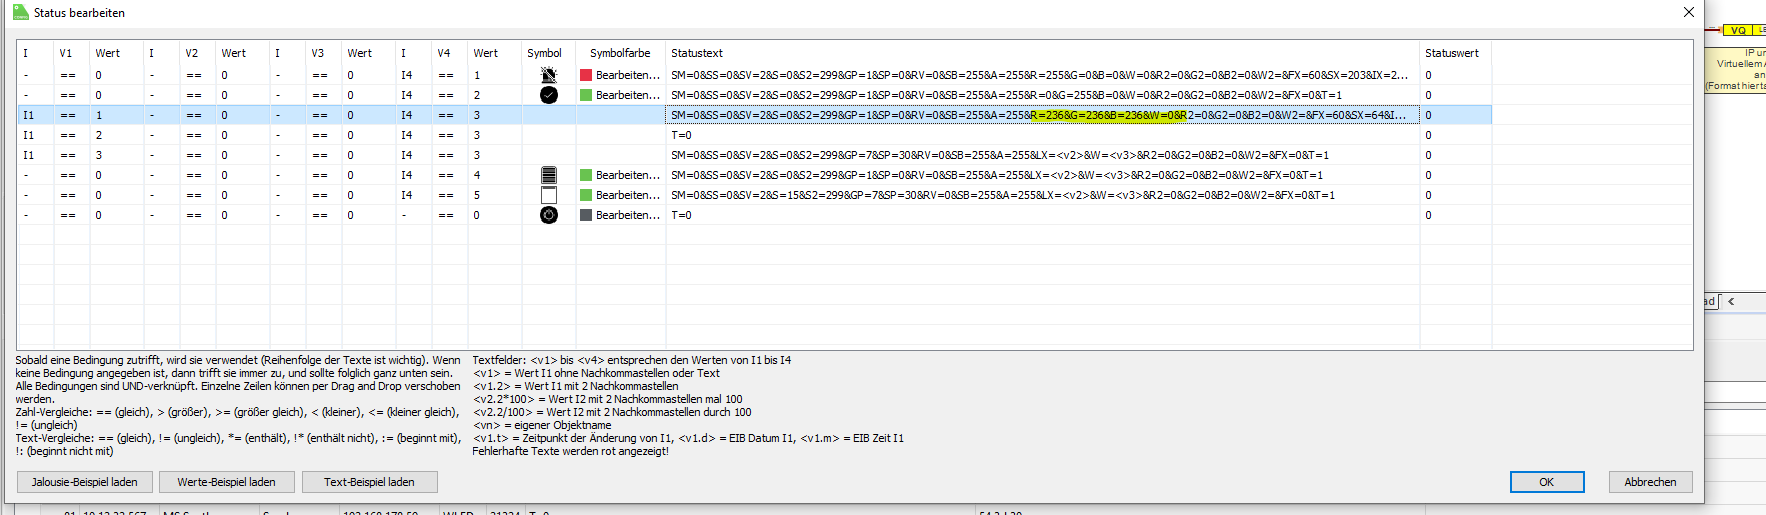Open Bearbeiten... in the I4 == 4 row
This screenshot has height=515, width=1766.
(x=628, y=175)
